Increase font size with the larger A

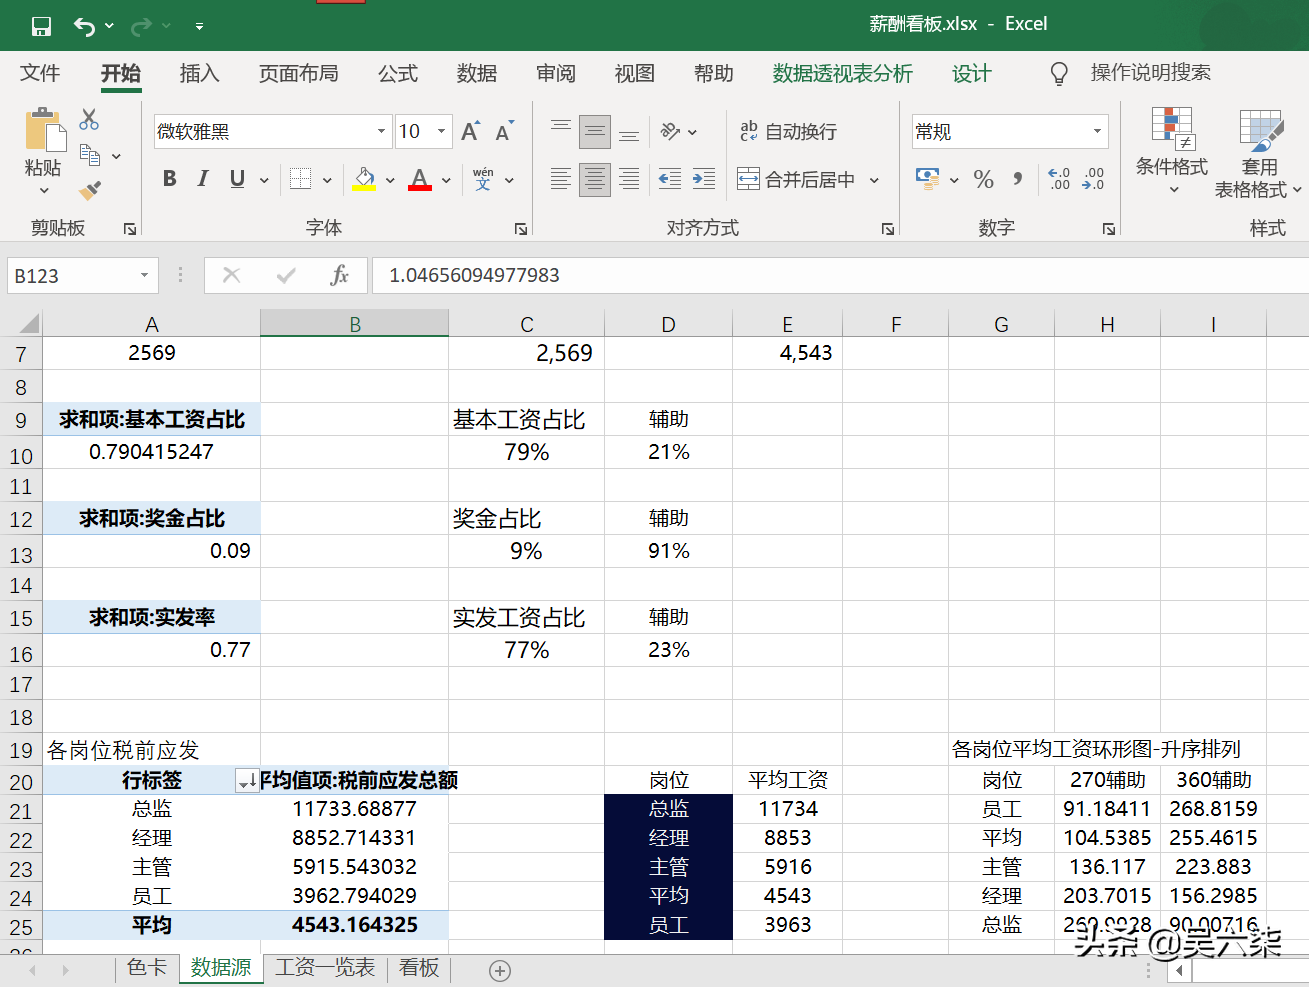[469, 131]
